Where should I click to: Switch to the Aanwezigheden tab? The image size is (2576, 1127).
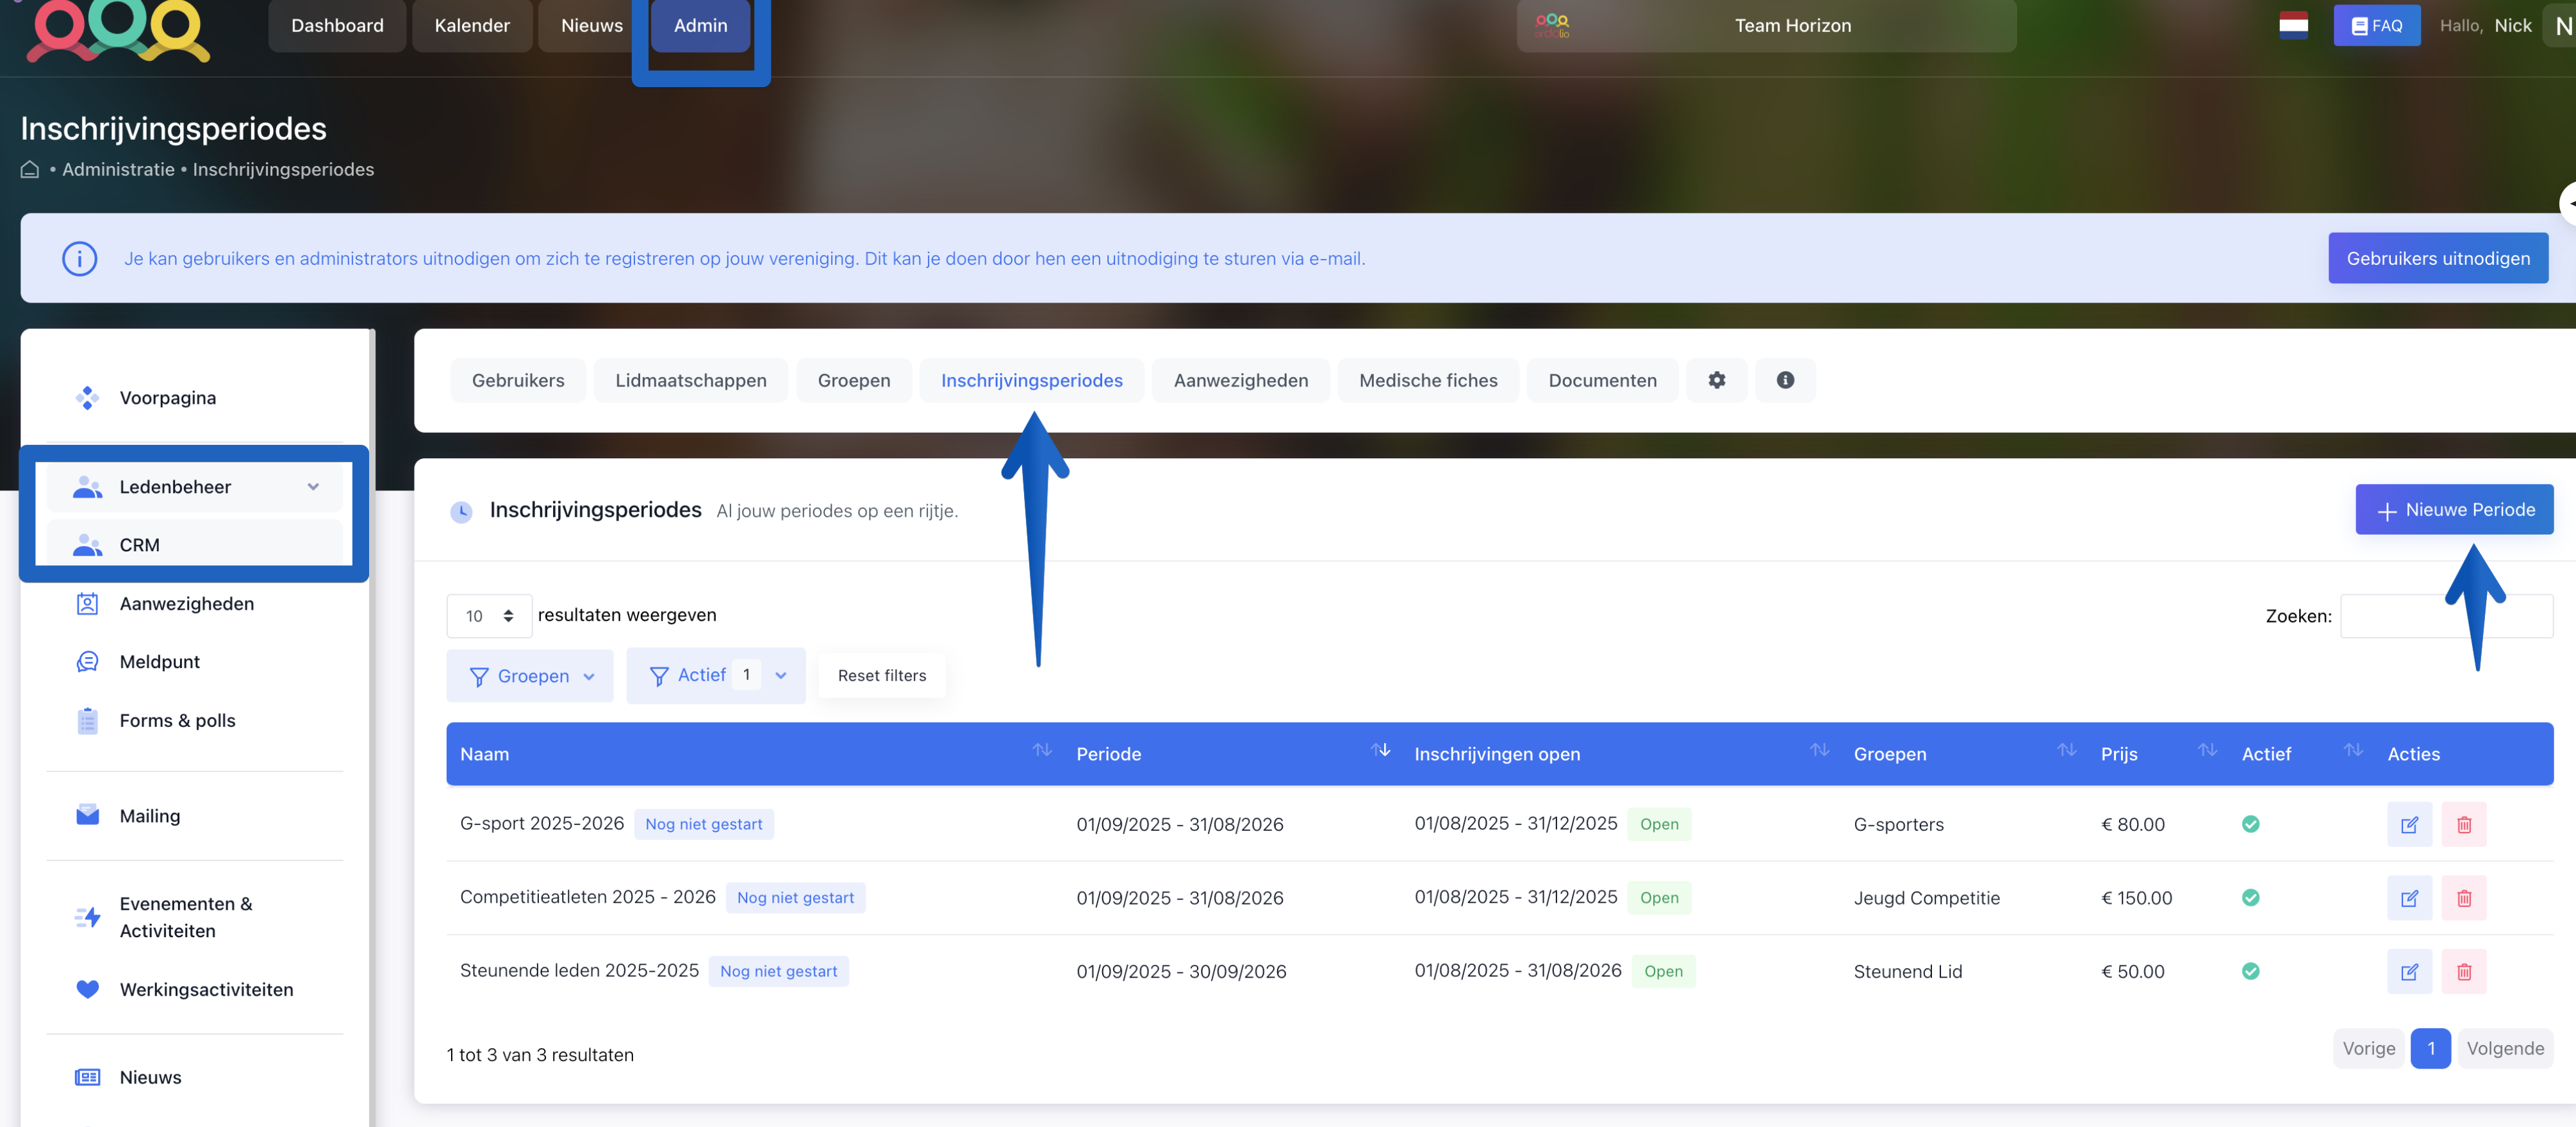click(1241, 380)
